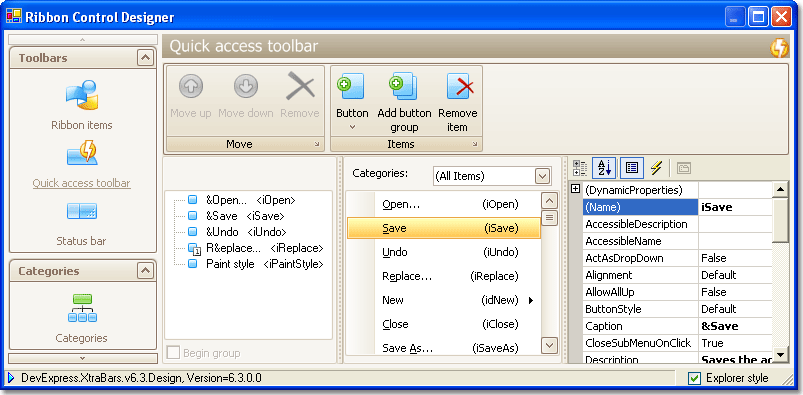Select Open... (iOpen) in item list
803x395 pixels.
click(x=443, y=204)
